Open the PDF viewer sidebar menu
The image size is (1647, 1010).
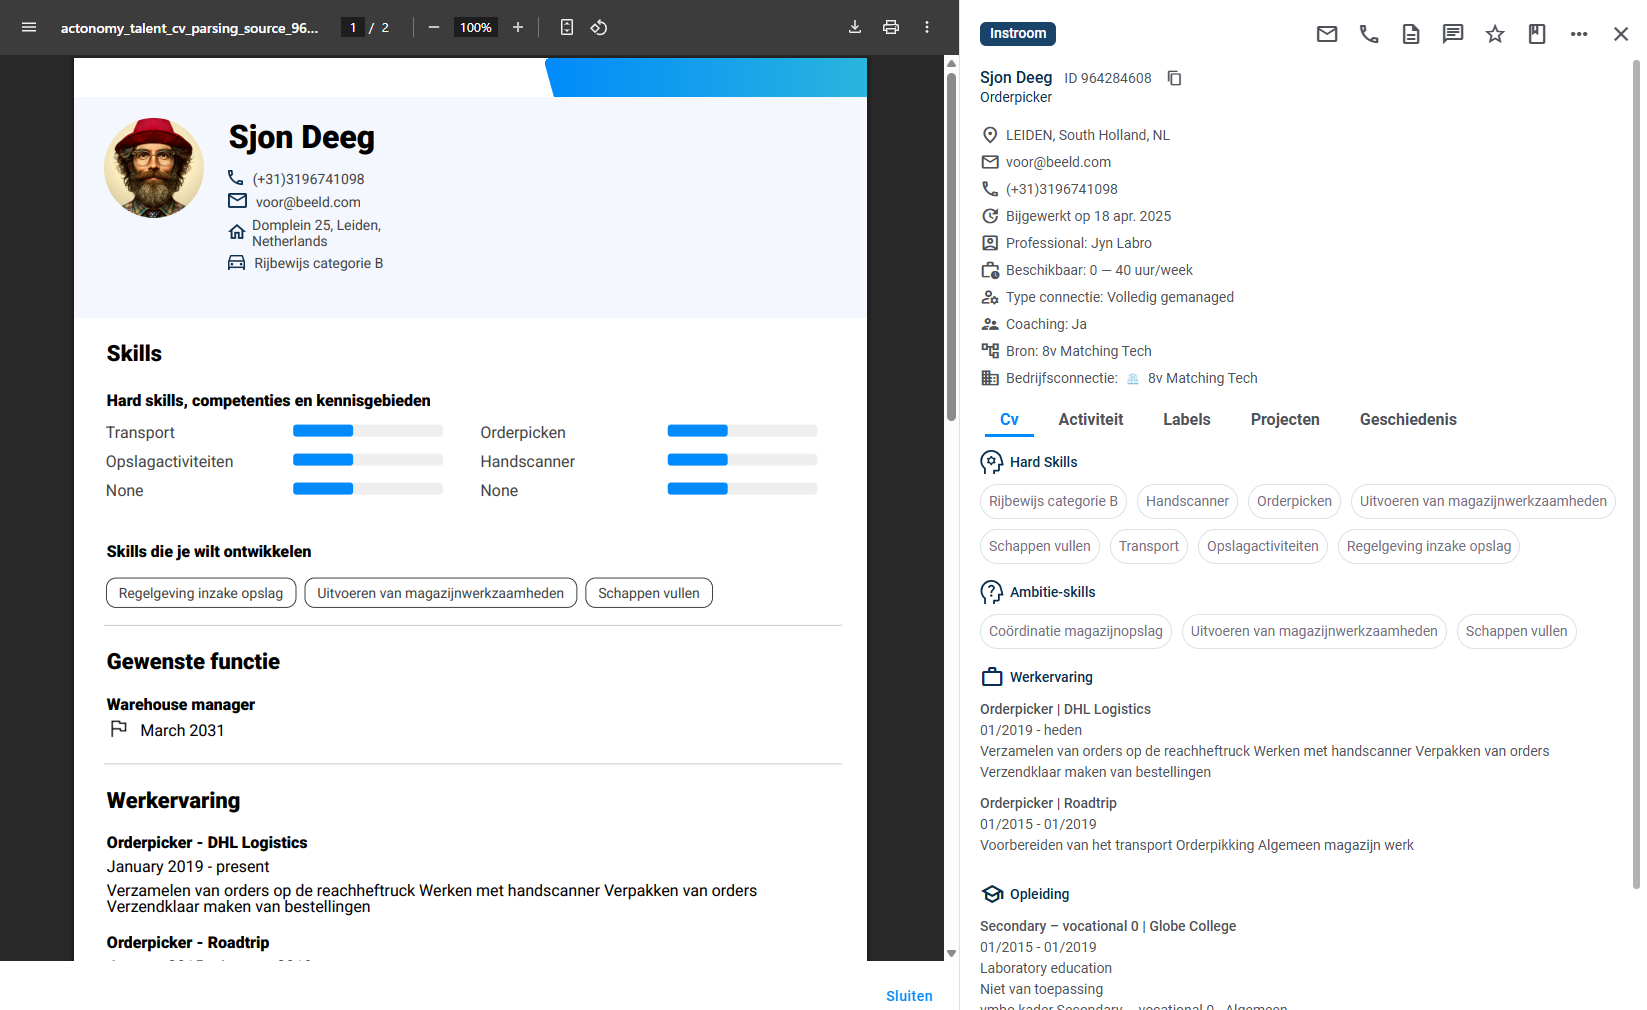(29, 27)
